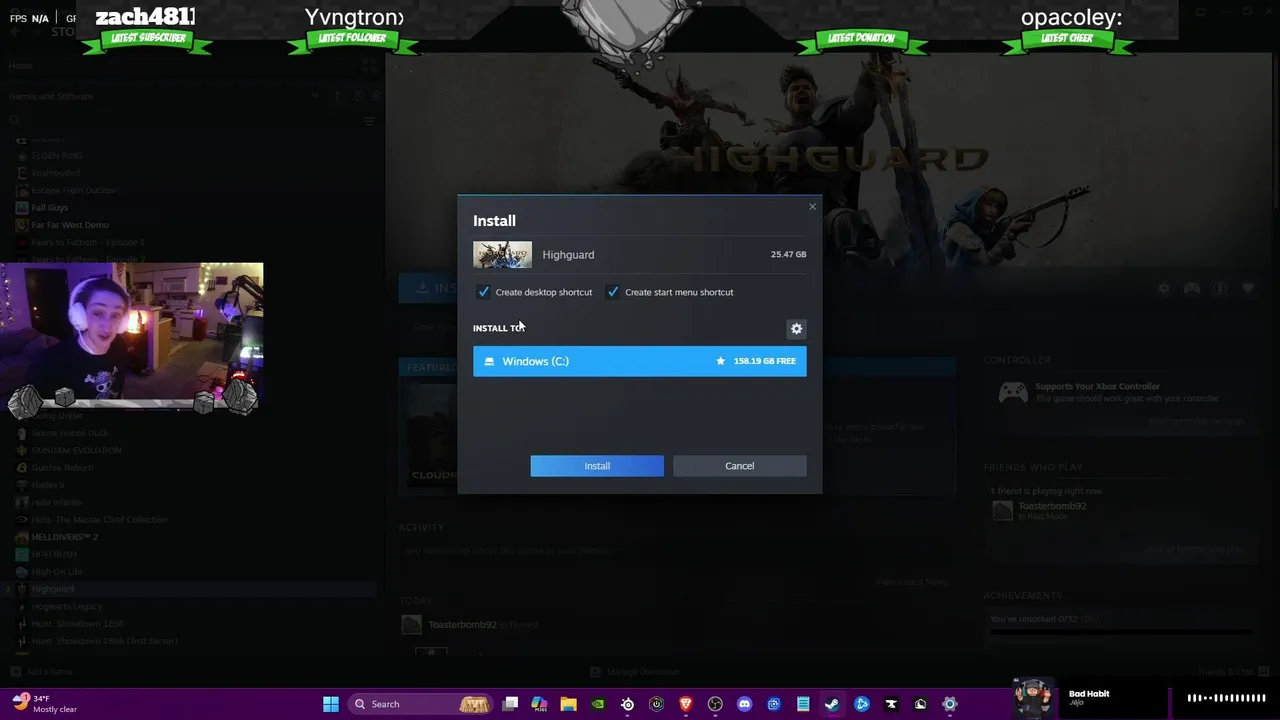Select Hunt: Showdown 1896 (Test Server)
This screenshot has width=1280, height=720.
(x=104, y=641)
